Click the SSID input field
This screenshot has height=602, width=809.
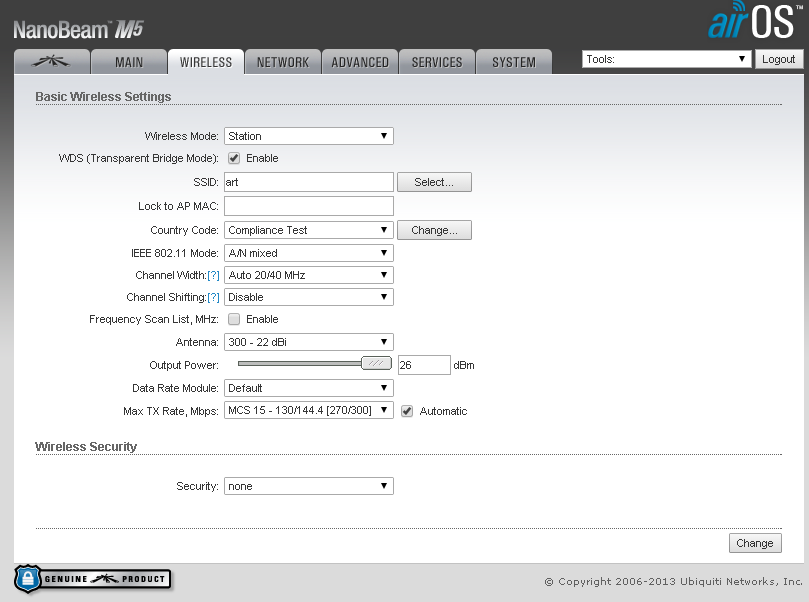click(309, 182)
